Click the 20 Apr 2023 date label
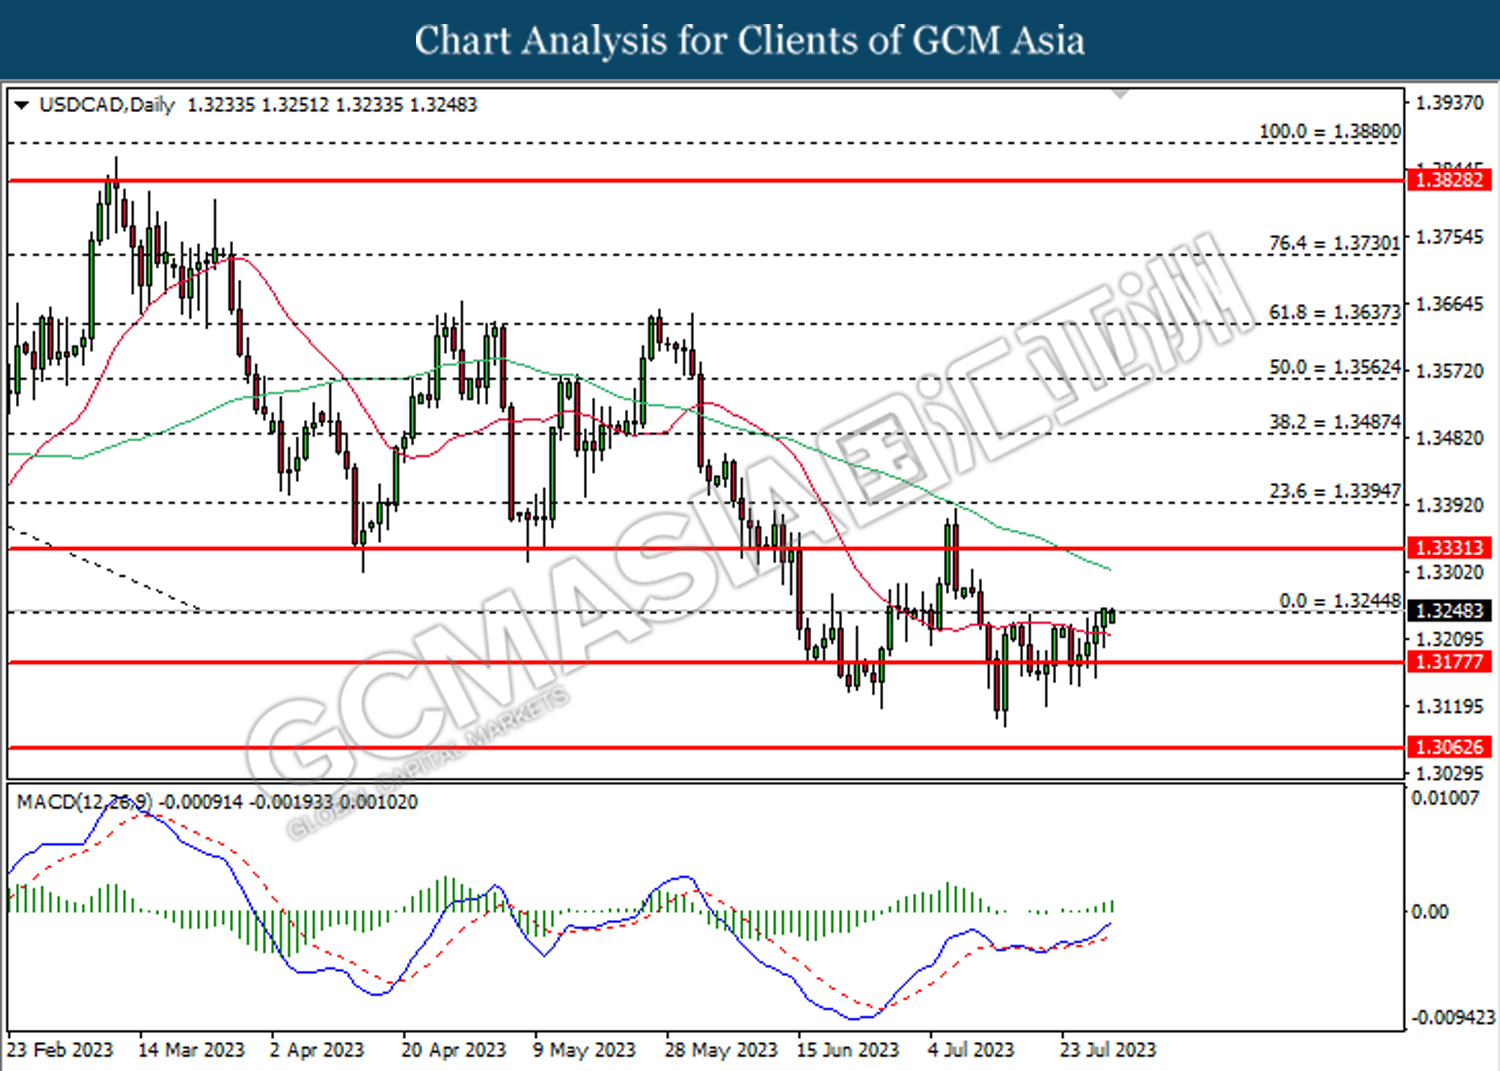Viewport: 1500px width, 1071px height. 454,1050
